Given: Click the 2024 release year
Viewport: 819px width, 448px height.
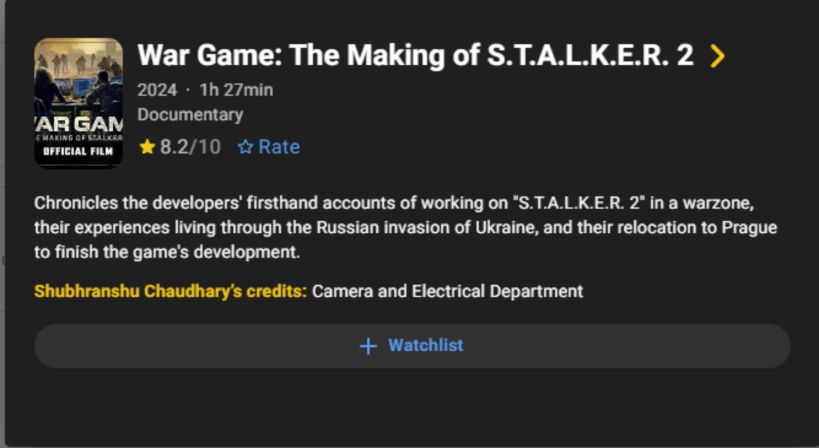Looking at the screenshot, I should click(157, 90).
